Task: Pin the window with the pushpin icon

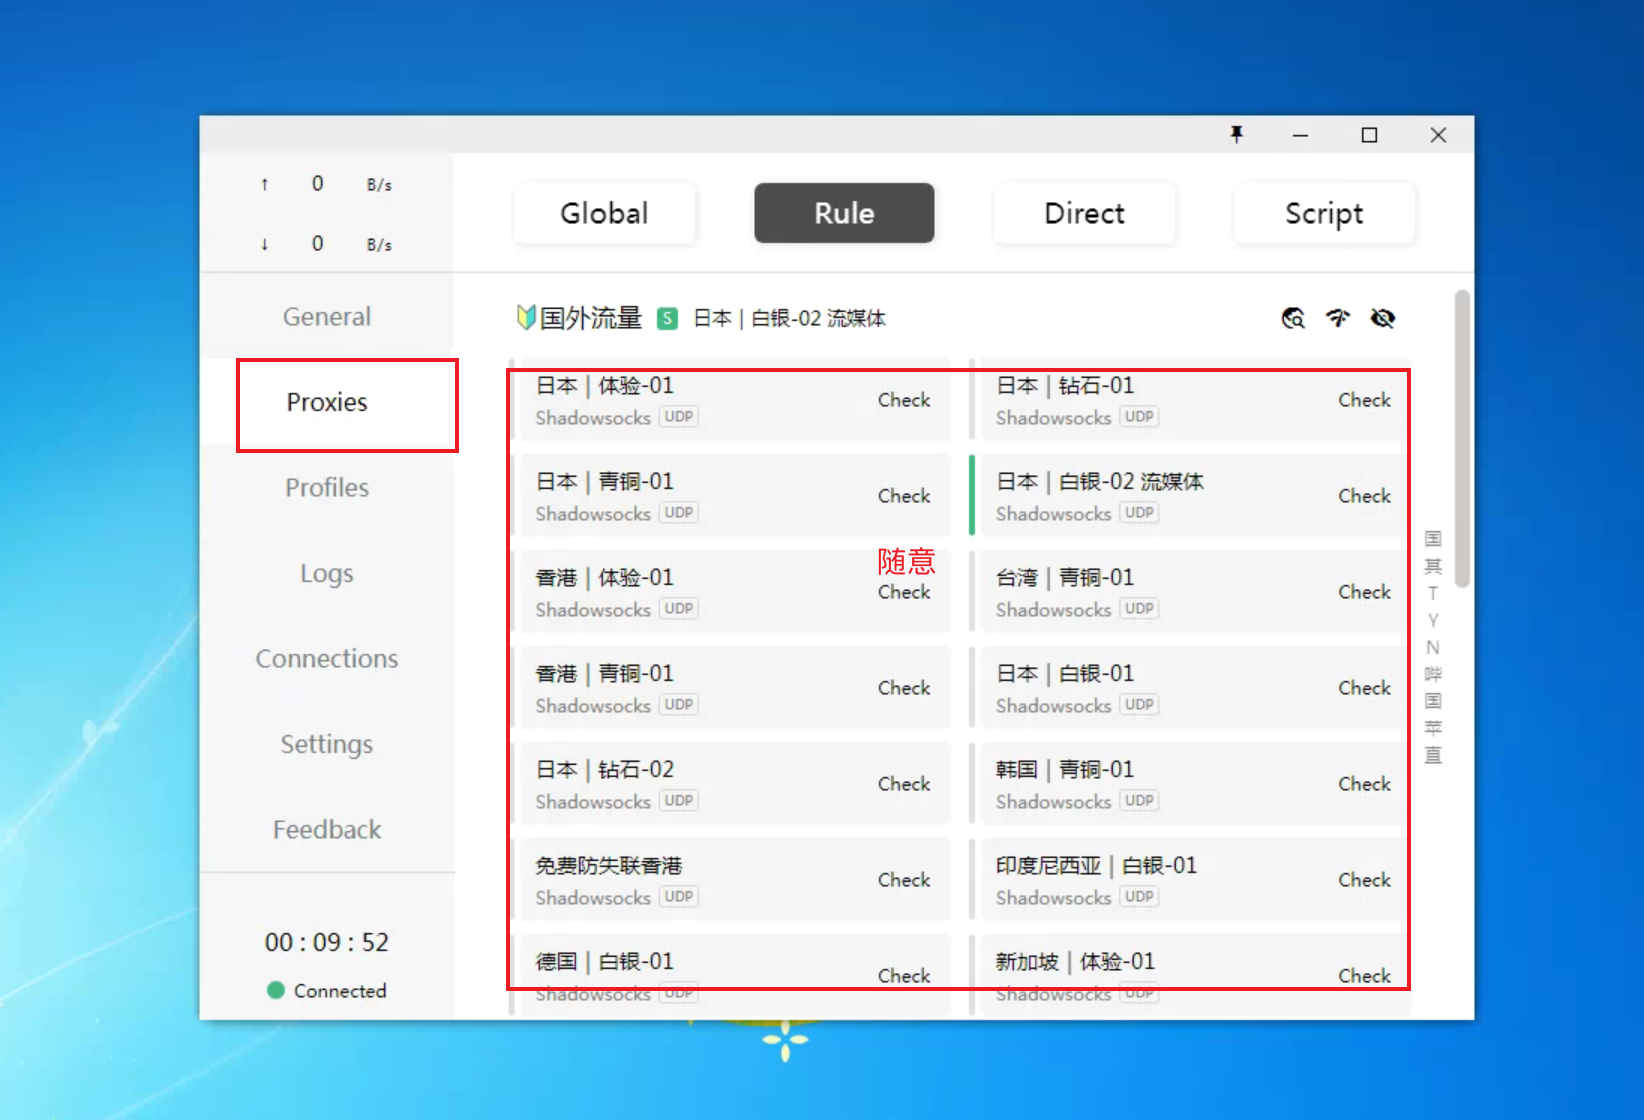Action: pyautogui.click(x=1237, y=135)
